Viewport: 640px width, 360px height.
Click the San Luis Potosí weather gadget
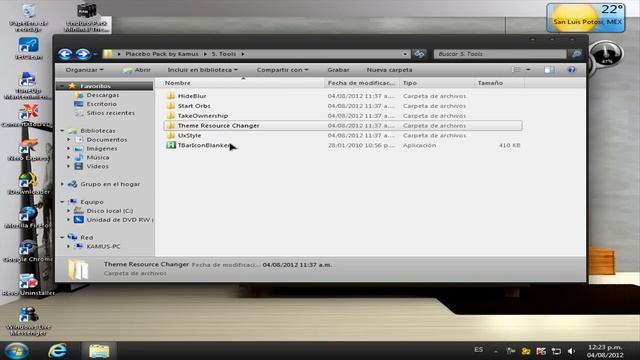click(586, 18)
